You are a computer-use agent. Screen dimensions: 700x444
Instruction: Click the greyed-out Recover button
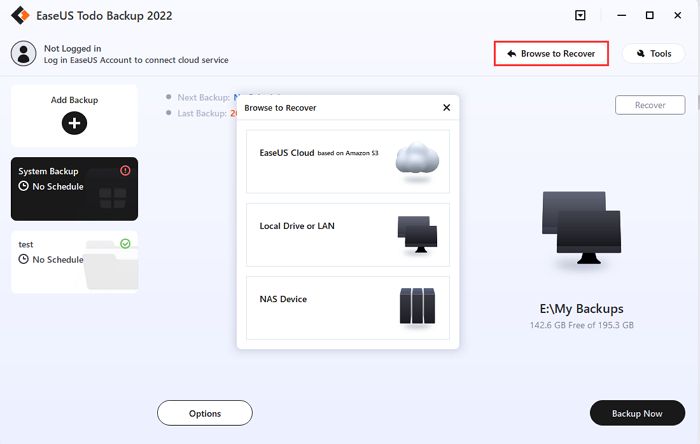(650, 105)
